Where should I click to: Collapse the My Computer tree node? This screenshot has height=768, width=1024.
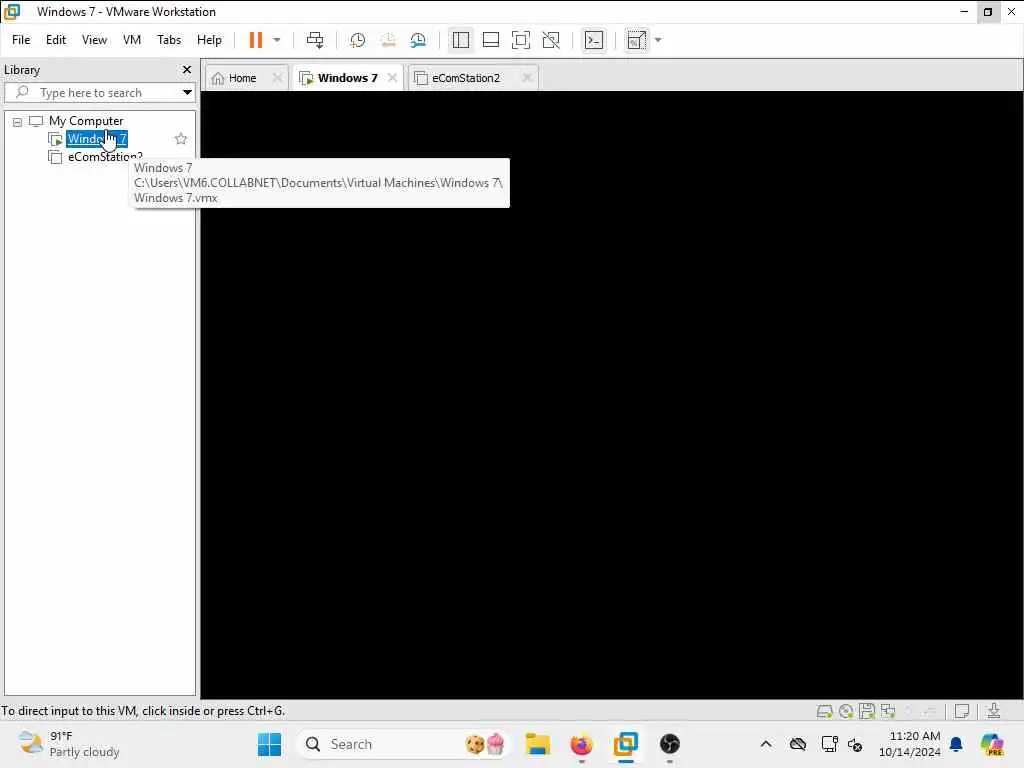[x=18, y=121]
